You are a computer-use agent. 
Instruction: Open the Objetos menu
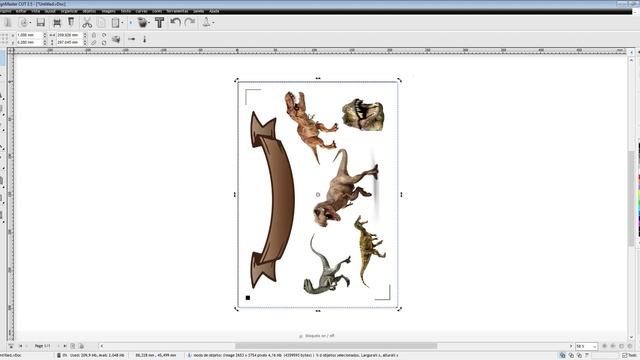click(x=89, y=11)
